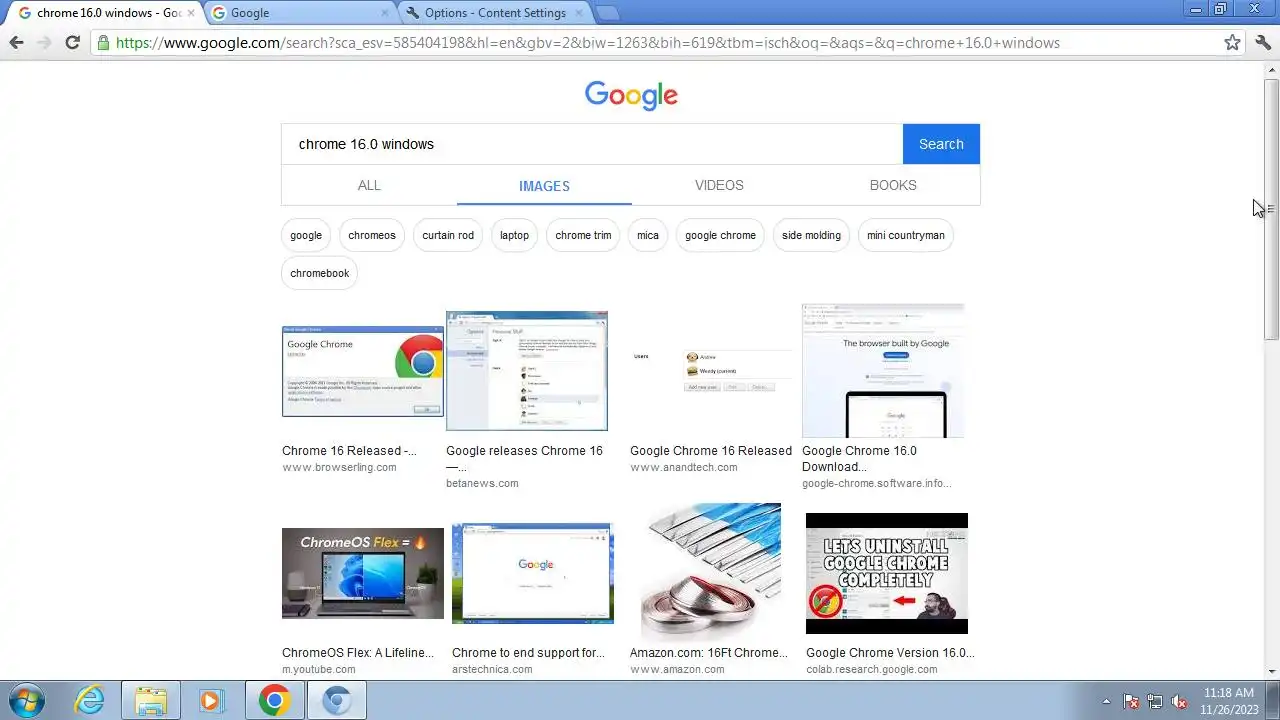Reload the page with refresh icon
Viewport: 1280px width, 720px height.
[x=72, y=42]
